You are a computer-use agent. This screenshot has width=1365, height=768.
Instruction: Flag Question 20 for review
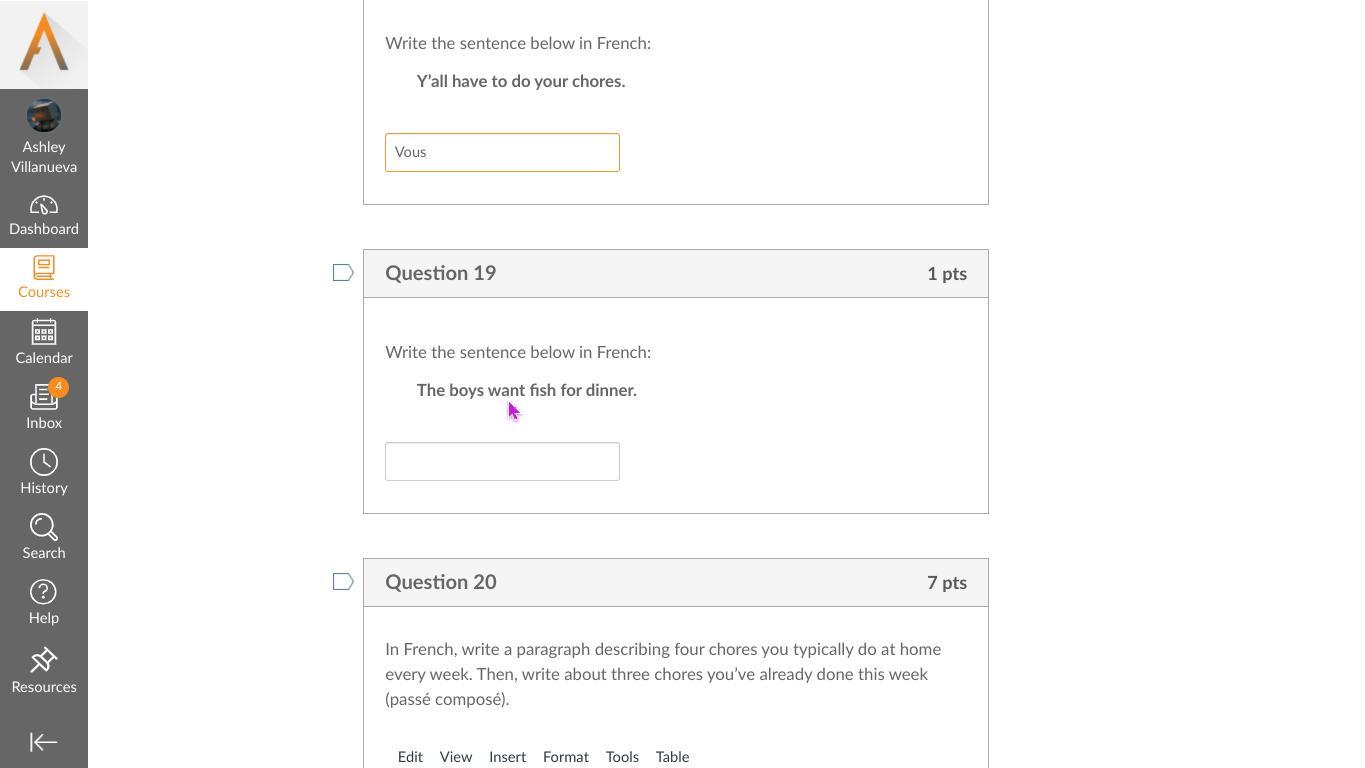click(x=343, y=582)
